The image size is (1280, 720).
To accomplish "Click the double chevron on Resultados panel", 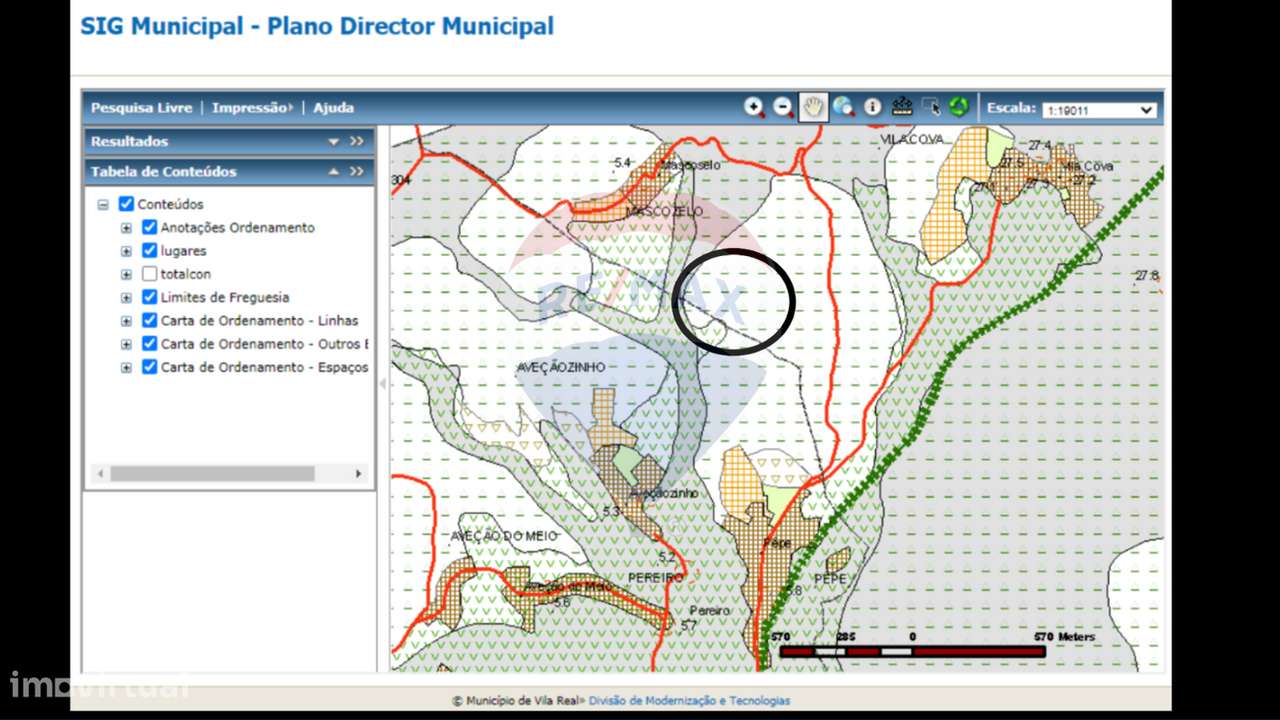I will coord(357,142).
